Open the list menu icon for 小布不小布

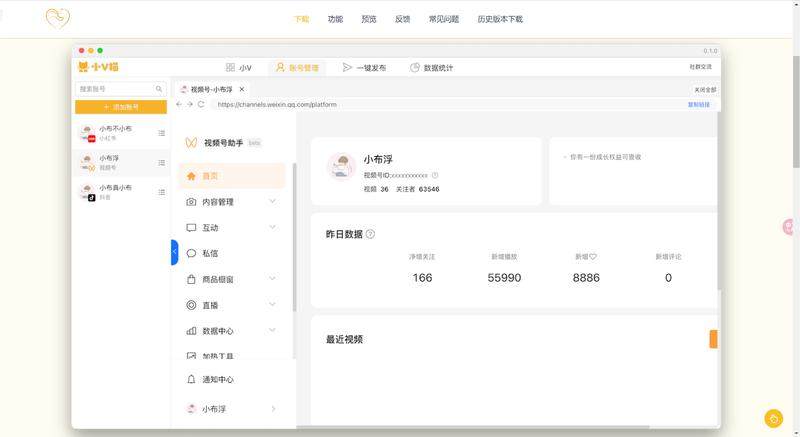(x=161, y=133)
